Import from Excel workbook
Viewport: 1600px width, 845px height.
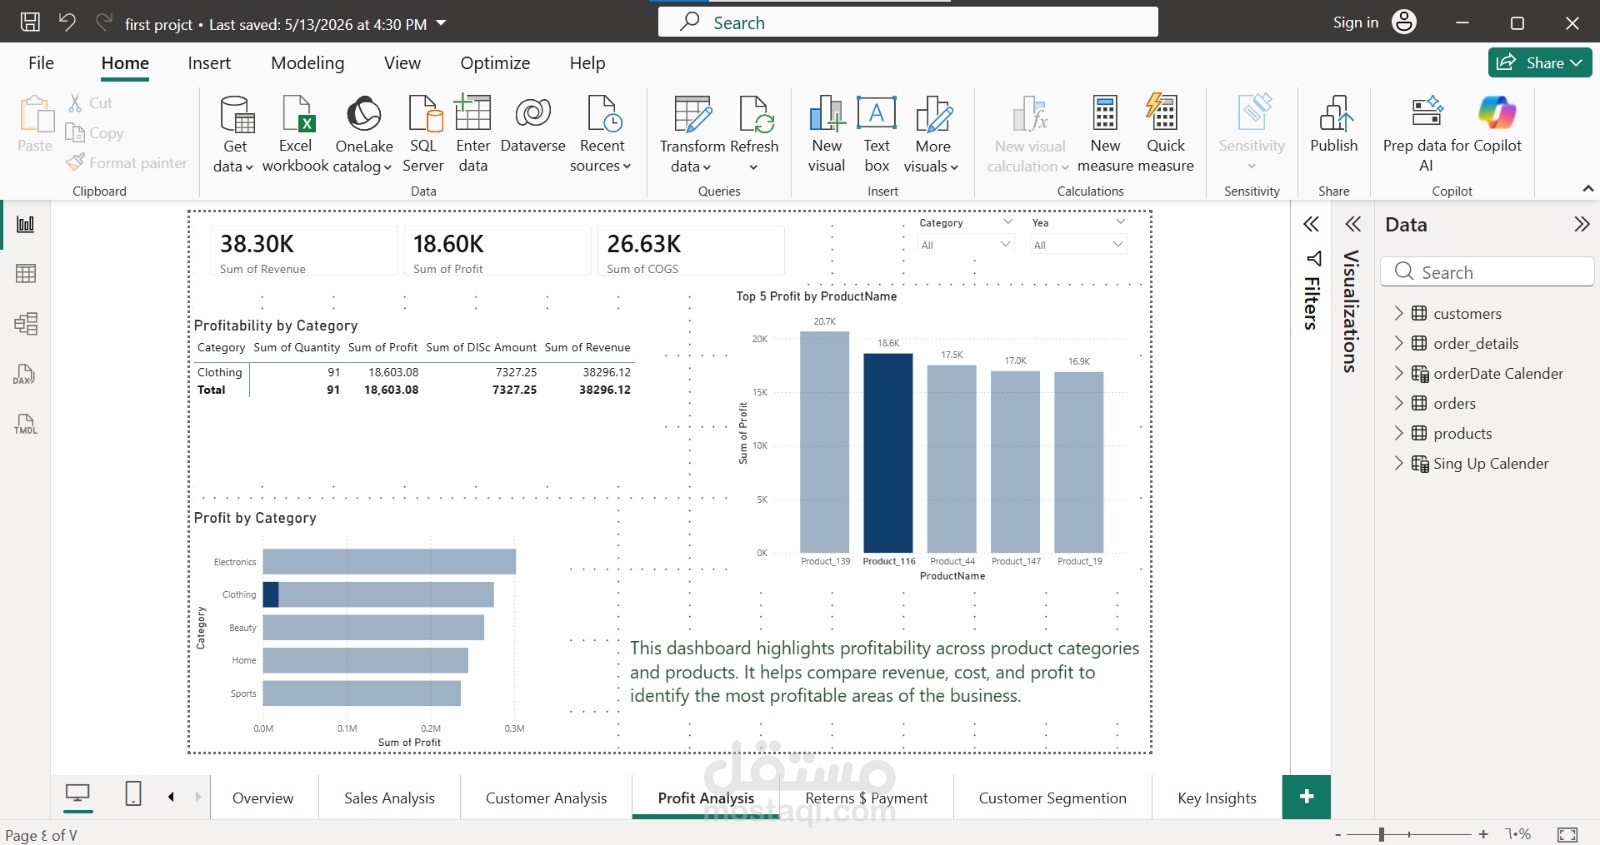point(296,135)
